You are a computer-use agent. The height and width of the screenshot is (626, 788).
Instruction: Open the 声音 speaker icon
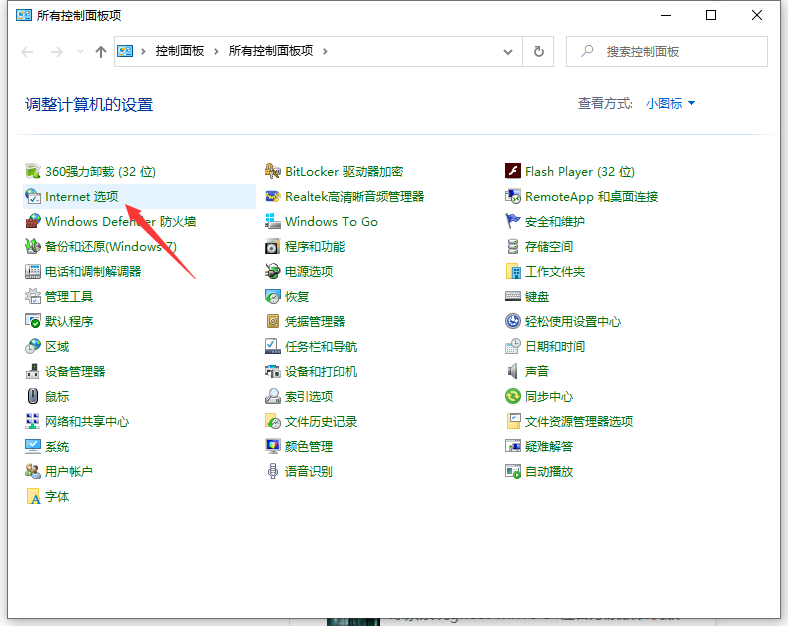tap(513, 372)
